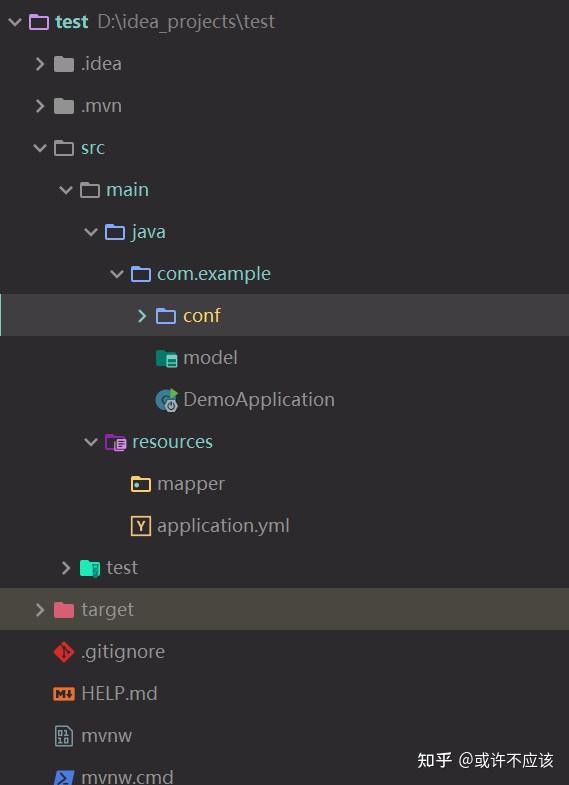Select the java source folder label

tap(149, 232)
